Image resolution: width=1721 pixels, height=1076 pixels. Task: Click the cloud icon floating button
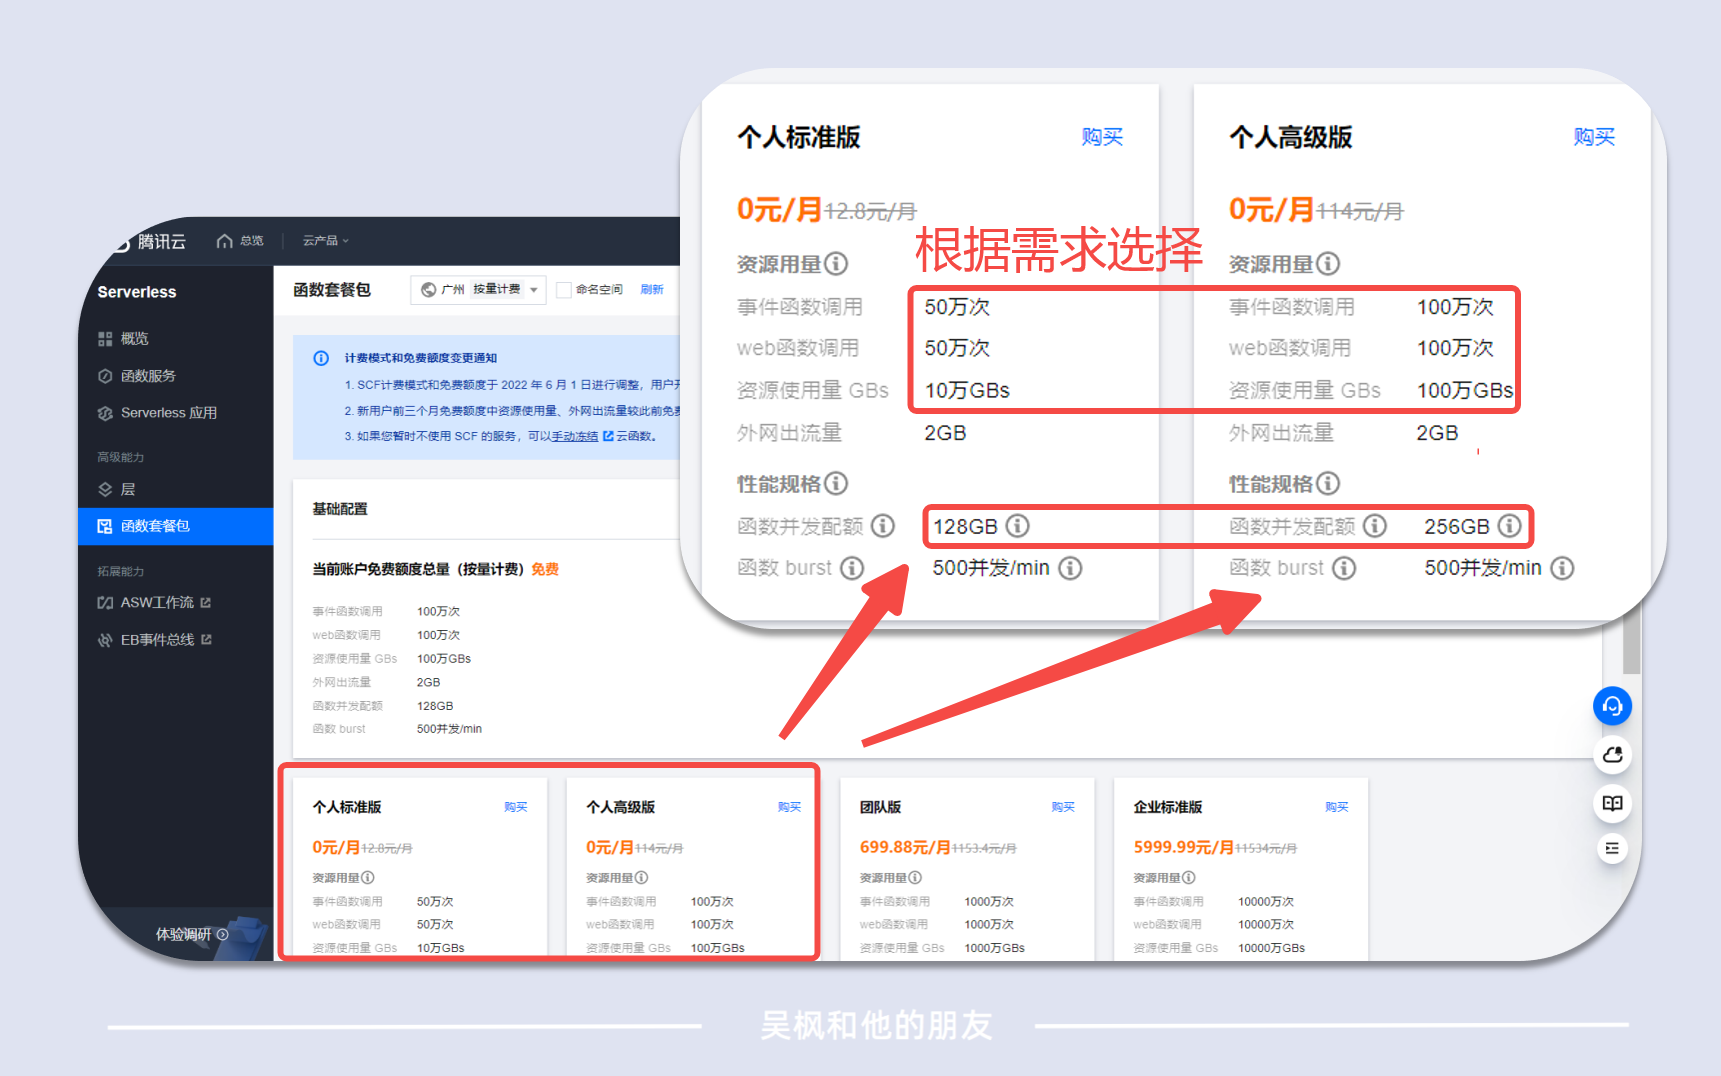click(1612, 755)
